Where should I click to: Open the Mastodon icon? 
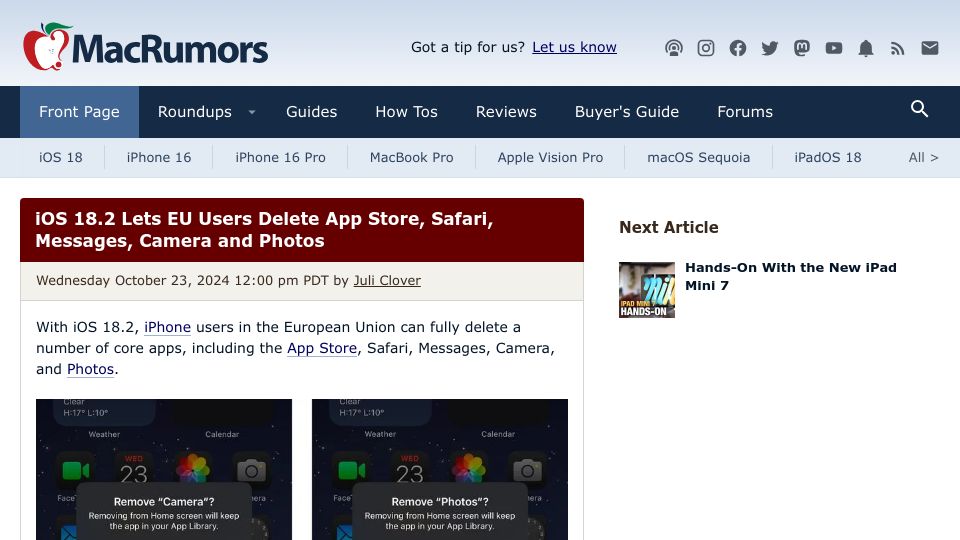[x=801, y=48]
